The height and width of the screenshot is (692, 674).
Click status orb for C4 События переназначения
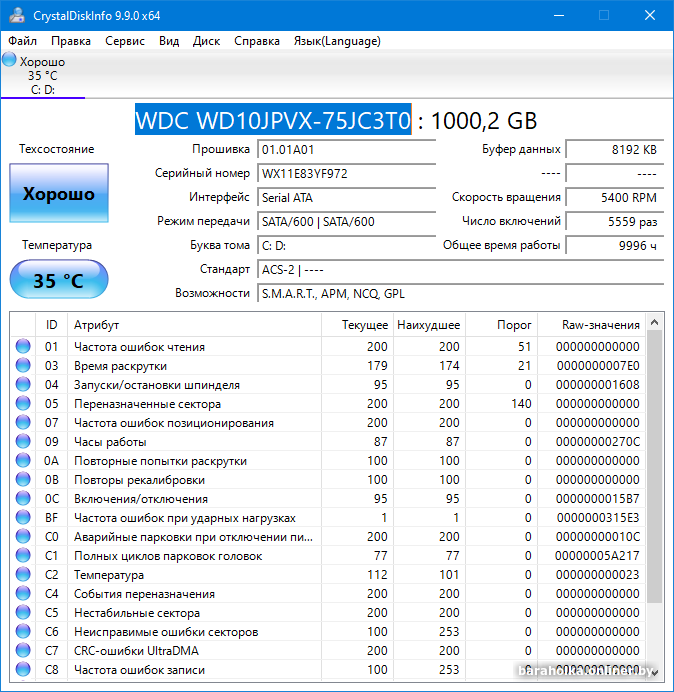point(23,593)
